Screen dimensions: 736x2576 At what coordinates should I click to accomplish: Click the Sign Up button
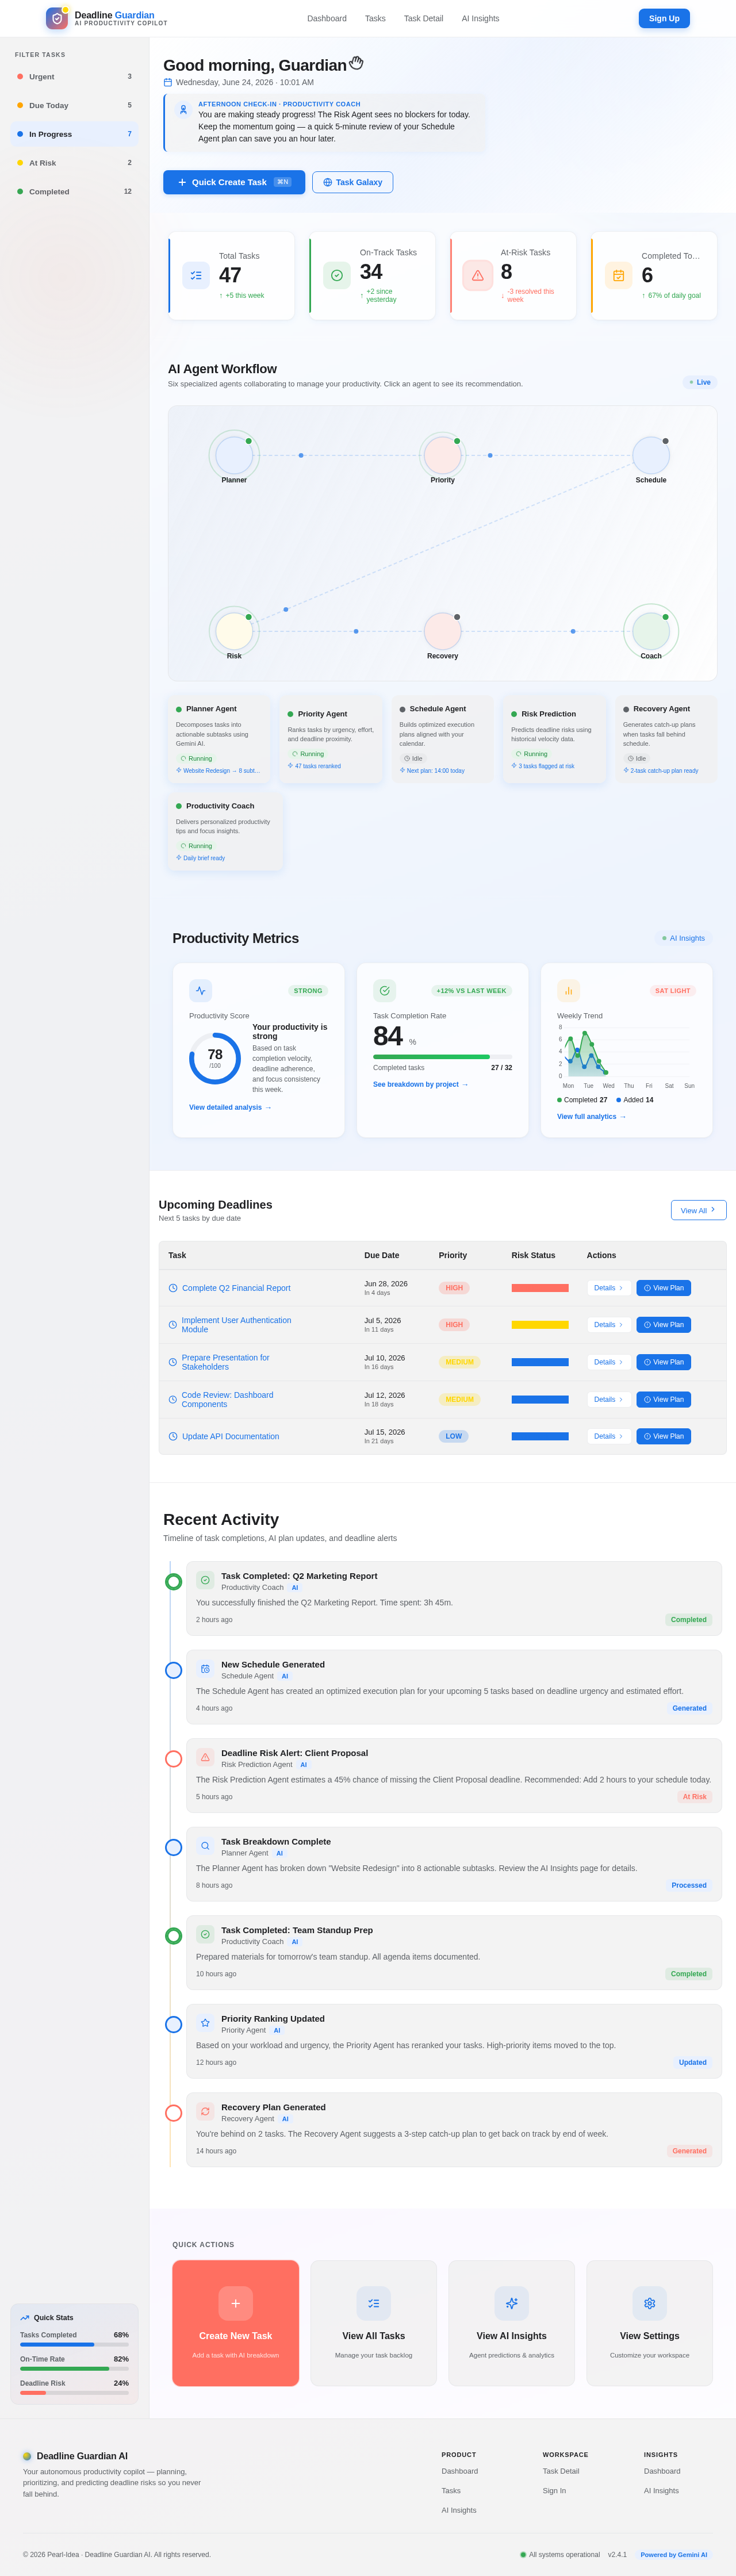(x=664, y=18)
